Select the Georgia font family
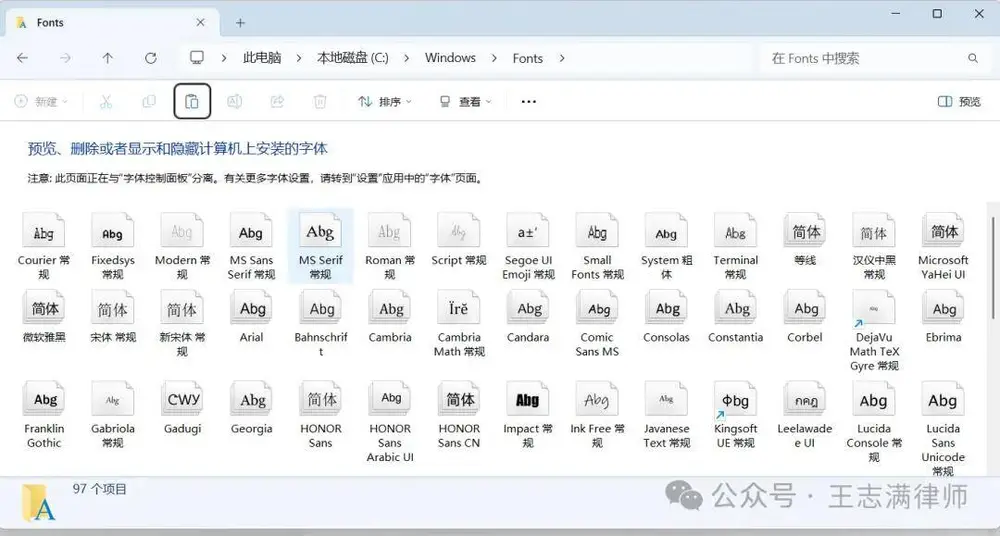 251,408
